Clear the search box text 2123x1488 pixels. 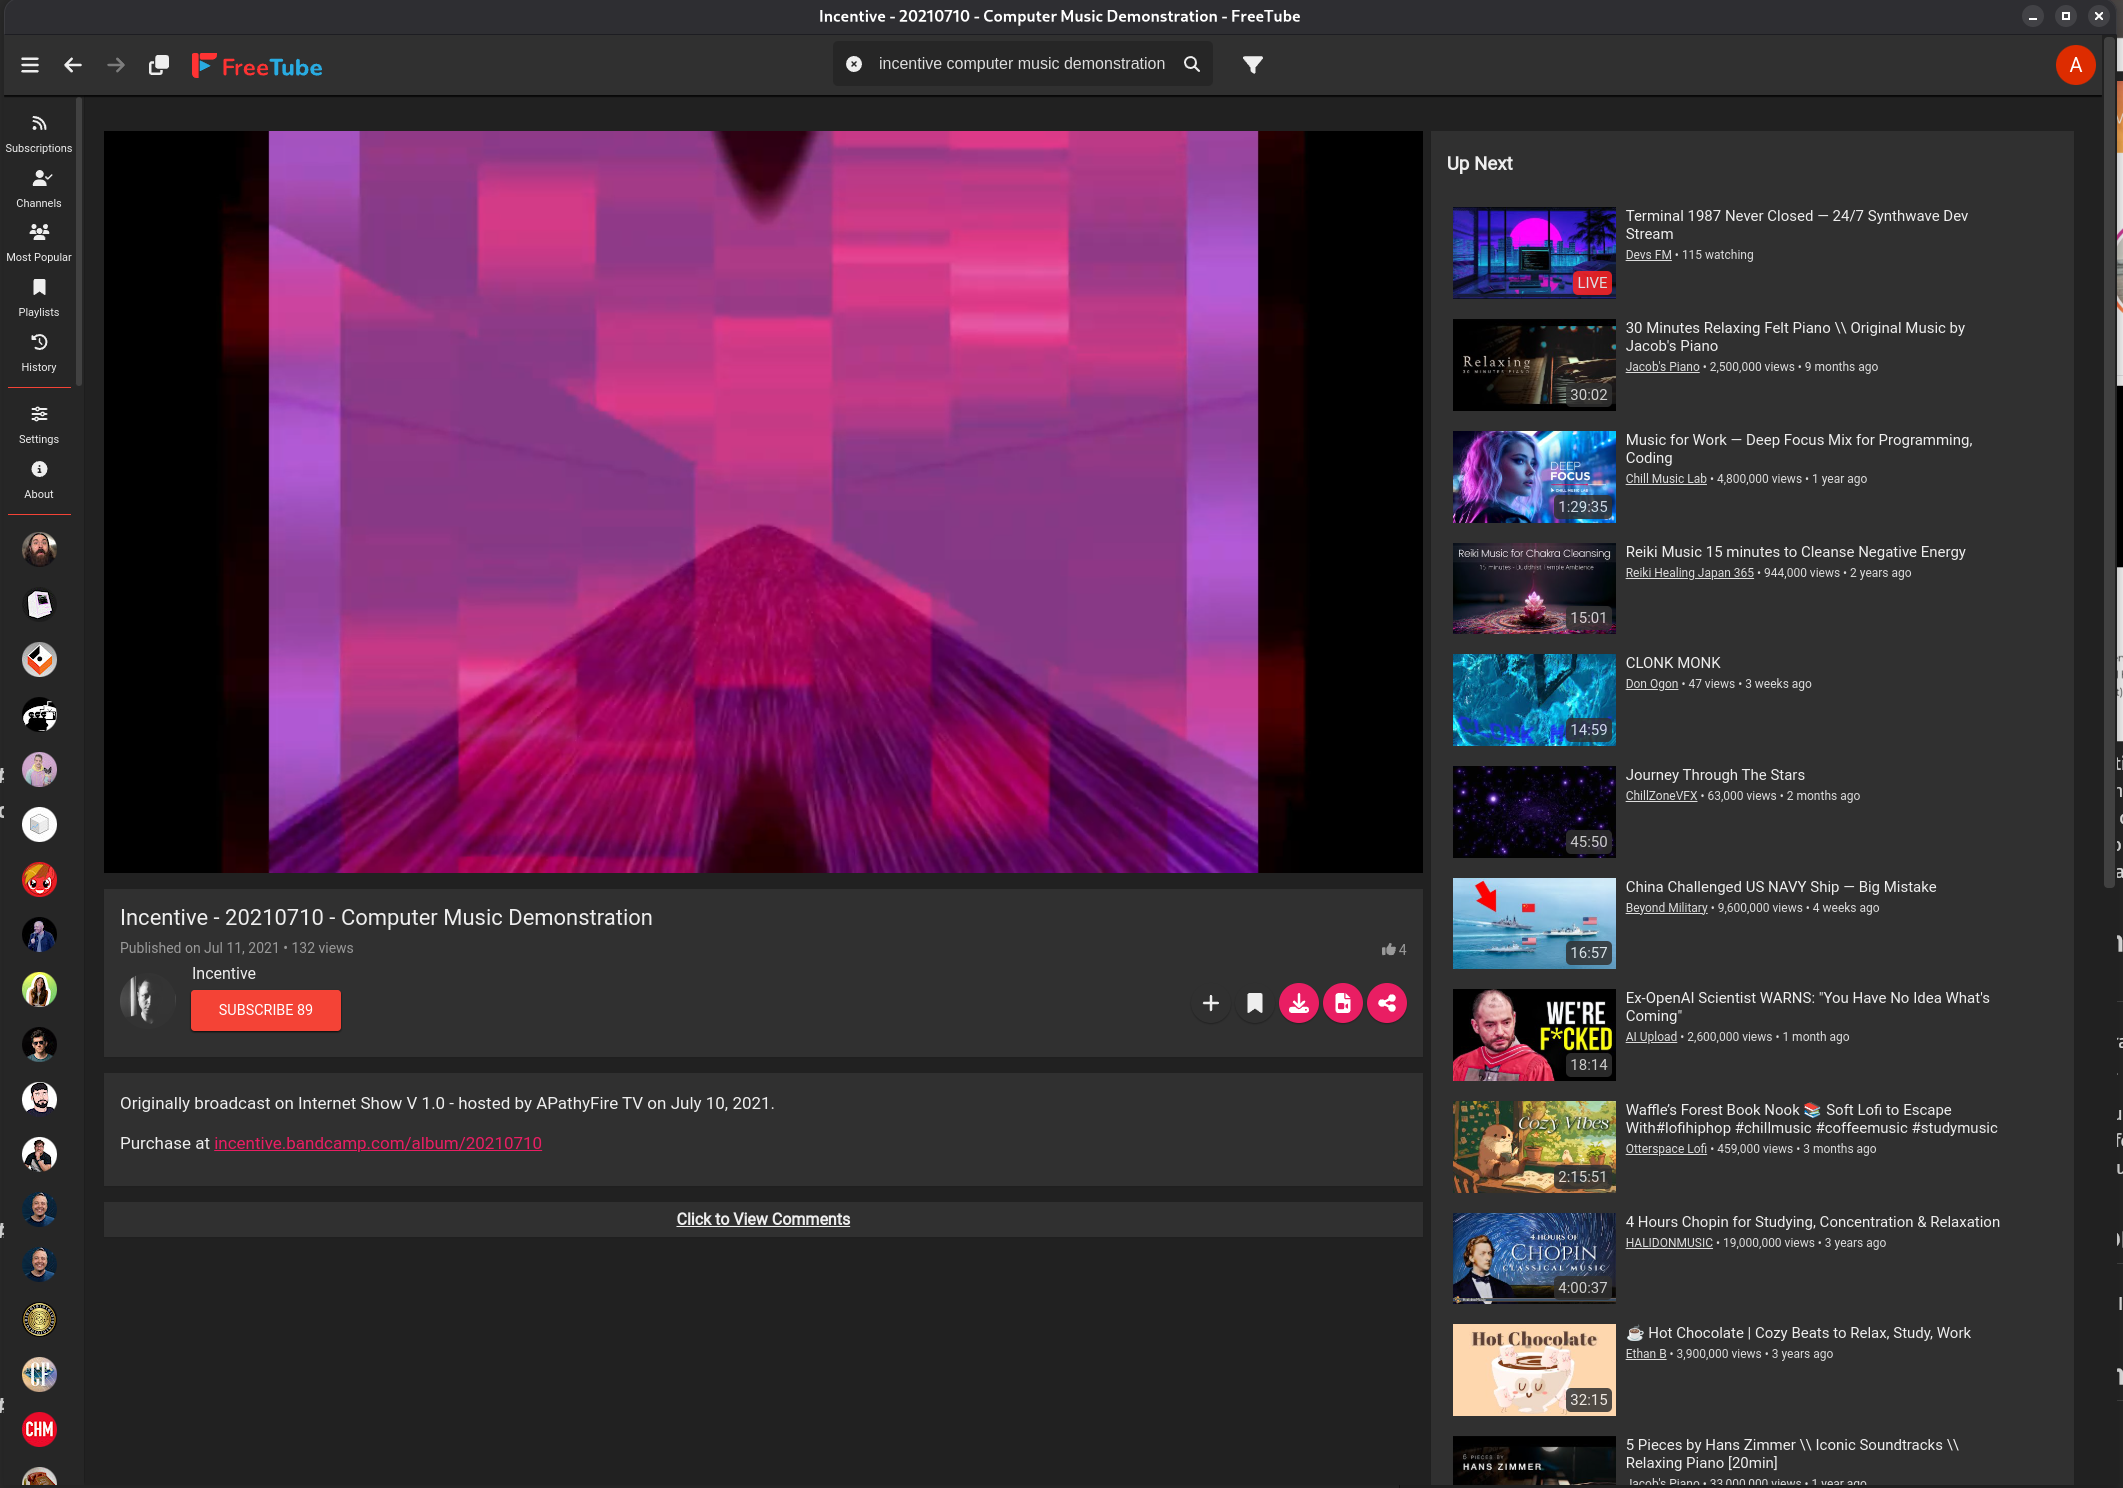pyautogui.click(x=854, y=64)
